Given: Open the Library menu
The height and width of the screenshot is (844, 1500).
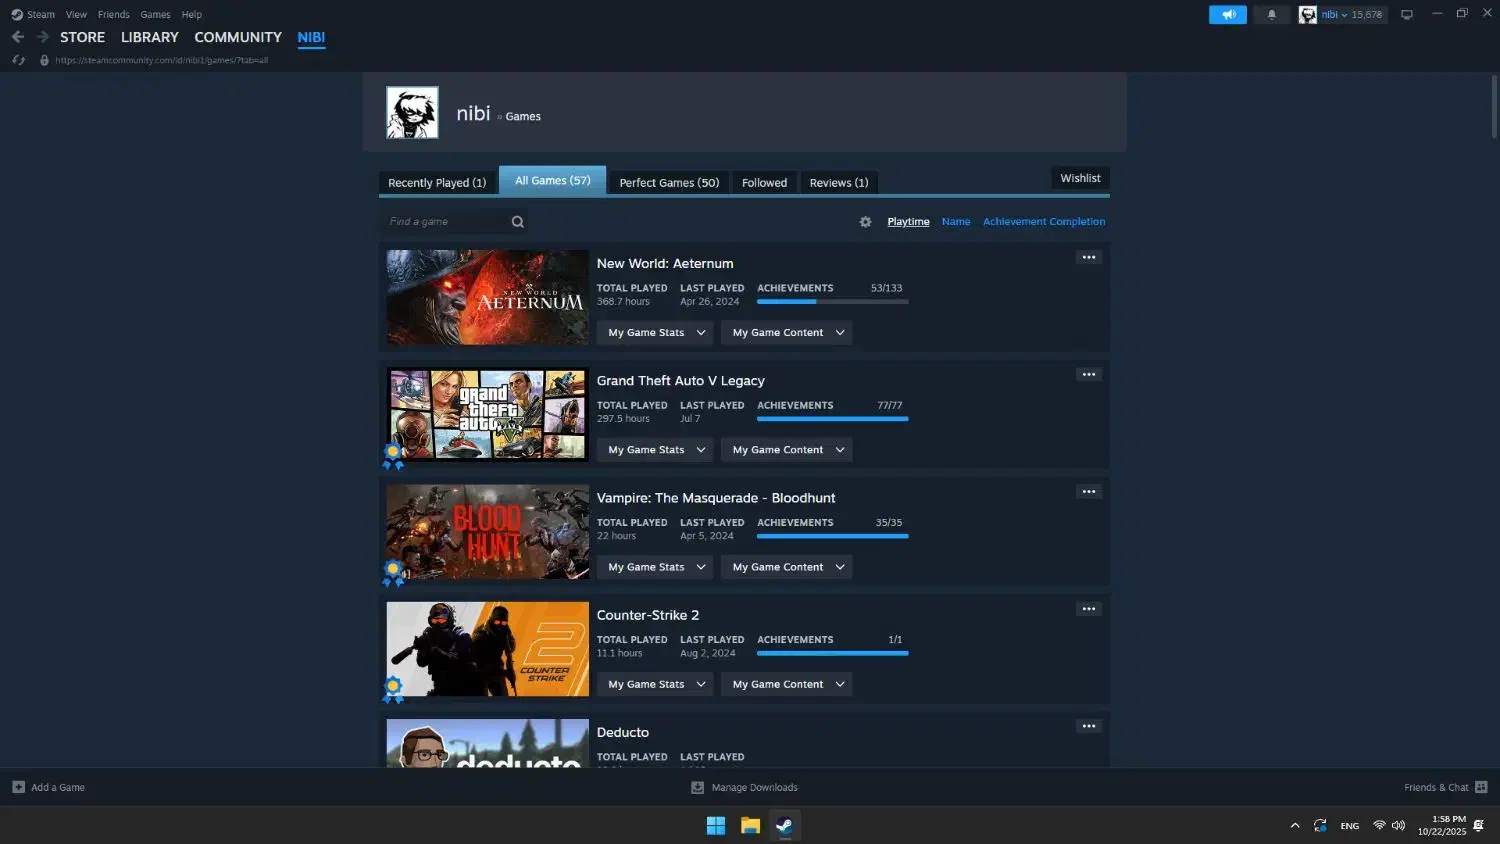Looking at the screenshot, I should click(x=149, y=37).
